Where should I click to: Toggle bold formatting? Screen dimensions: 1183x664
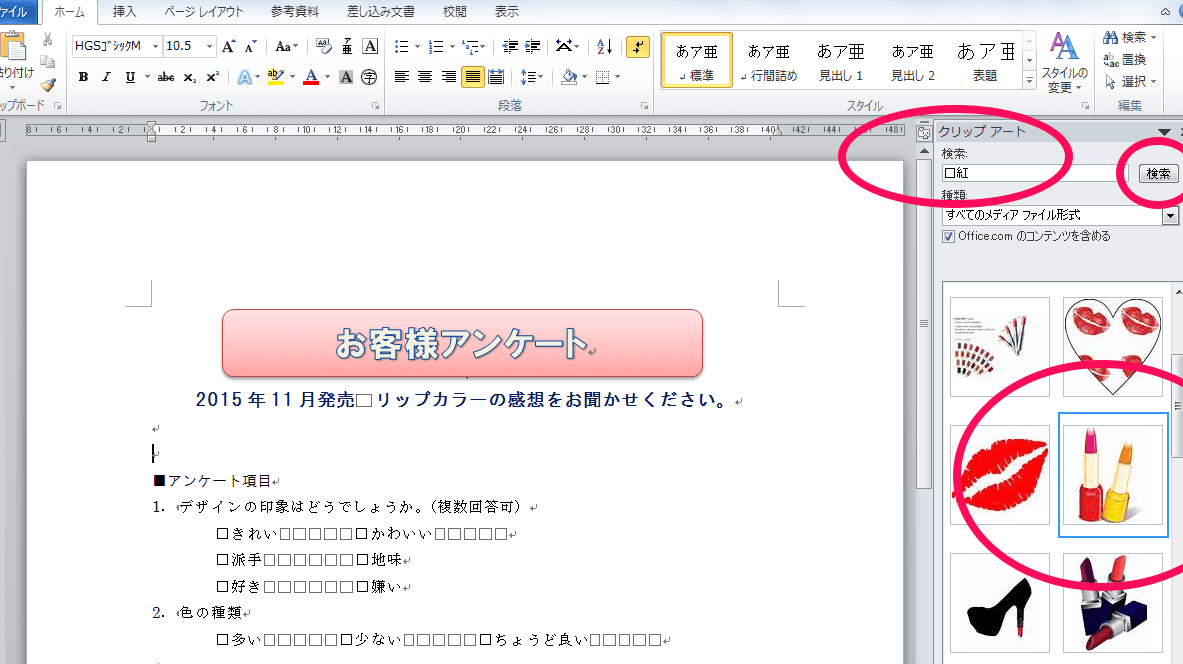(x=84, y=77)
